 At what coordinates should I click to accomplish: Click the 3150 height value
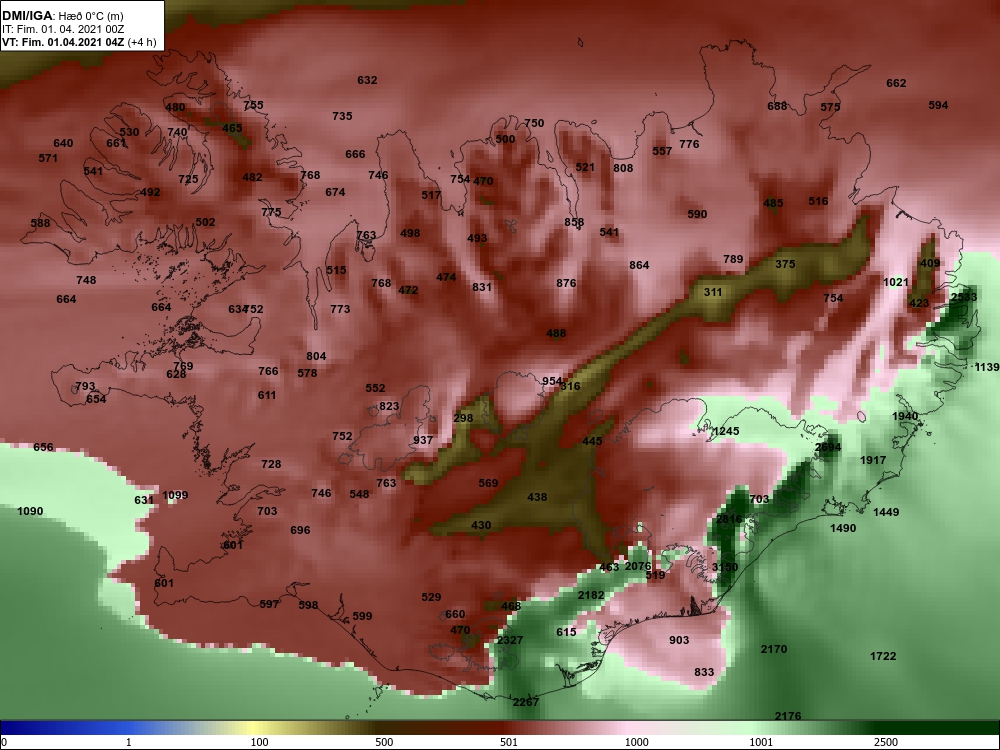click(724, 567)
